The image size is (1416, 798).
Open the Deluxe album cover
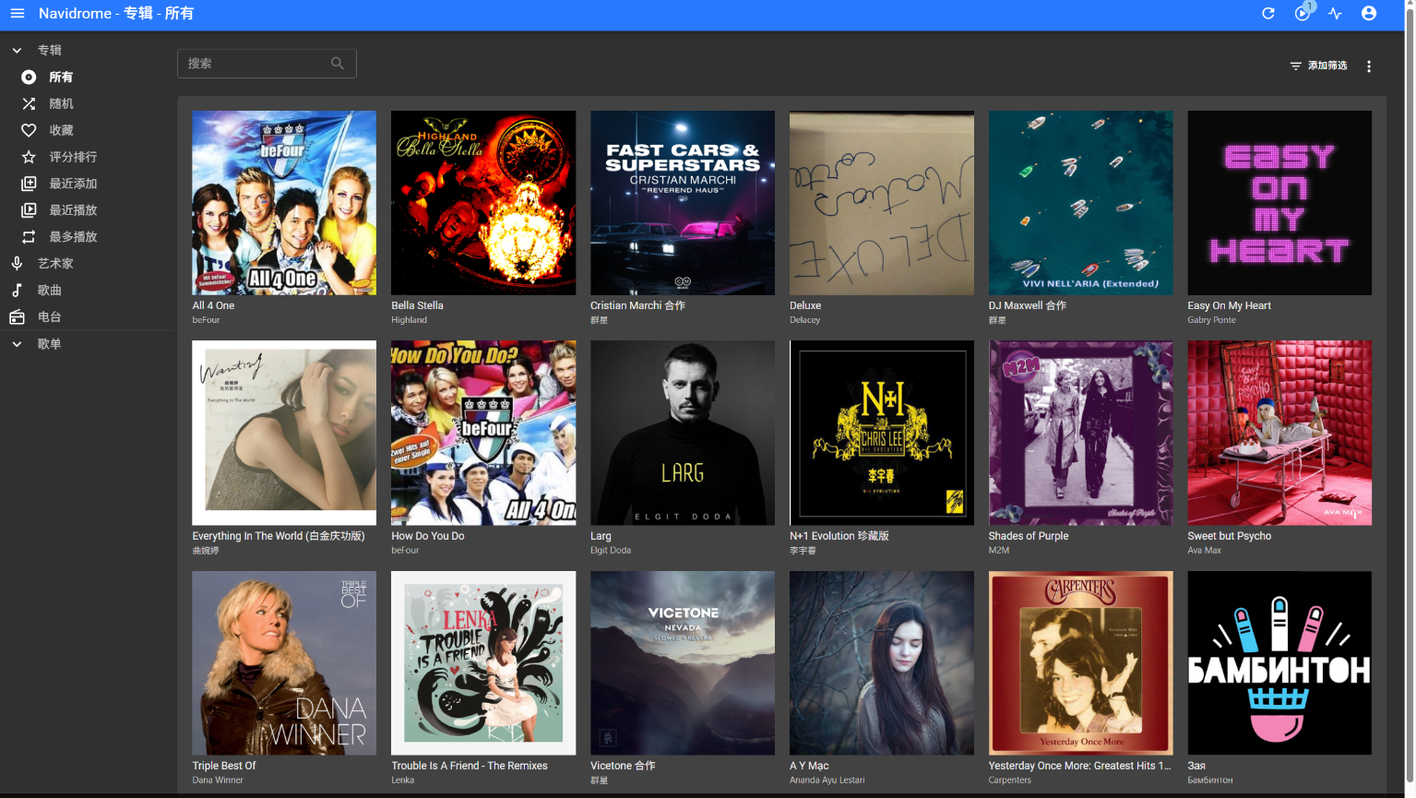[881, 203]
